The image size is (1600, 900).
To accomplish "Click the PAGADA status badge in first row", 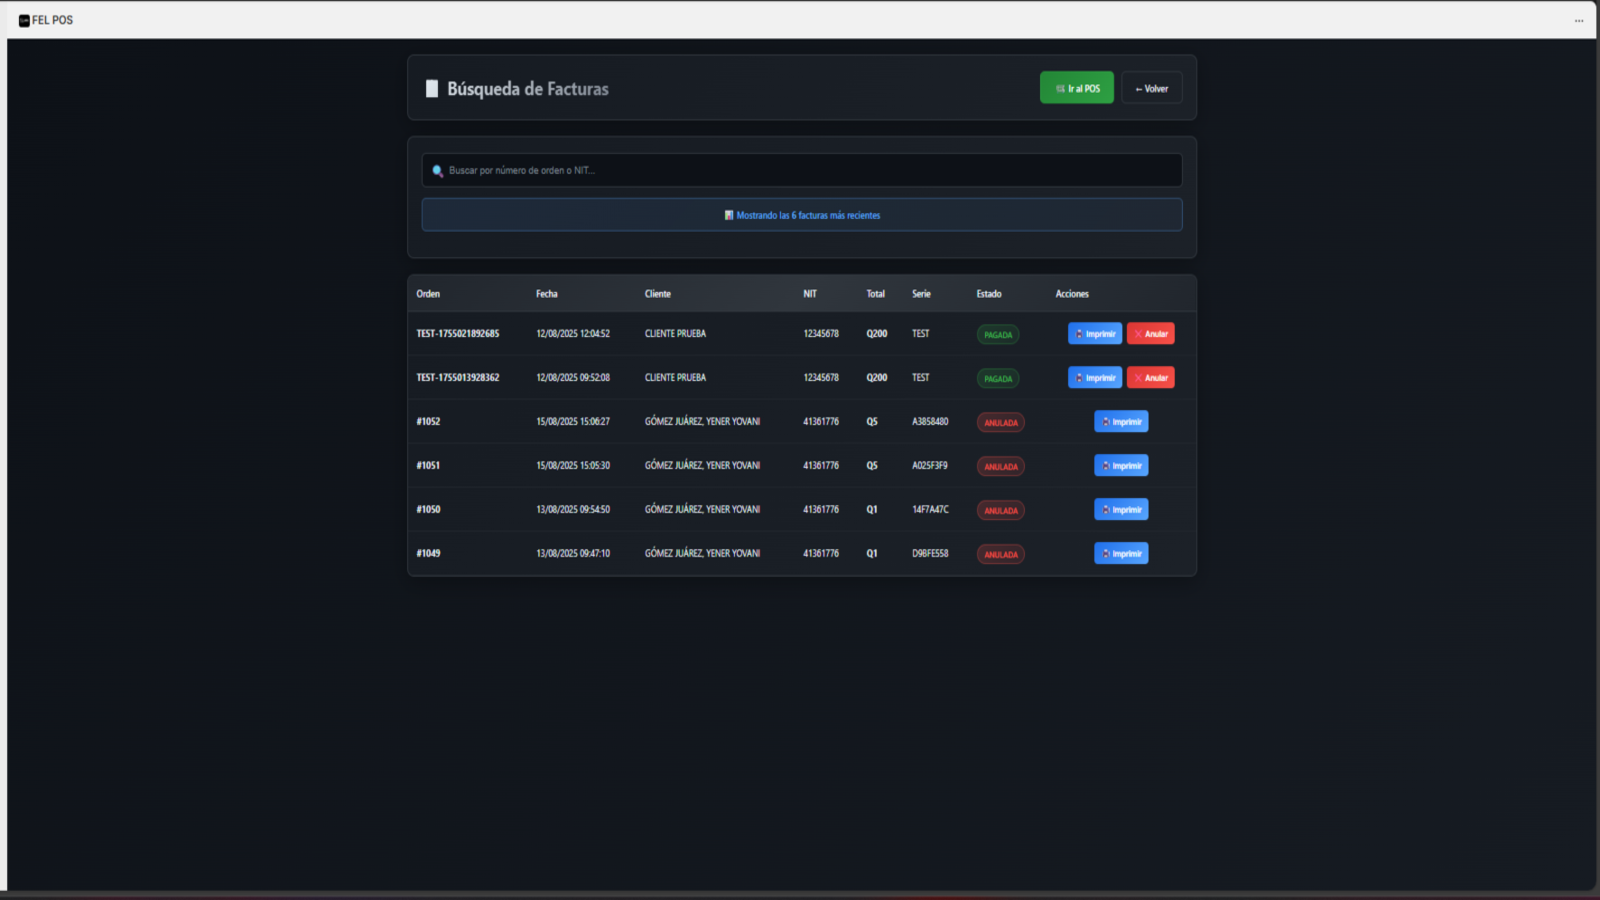I will point(997,335).
